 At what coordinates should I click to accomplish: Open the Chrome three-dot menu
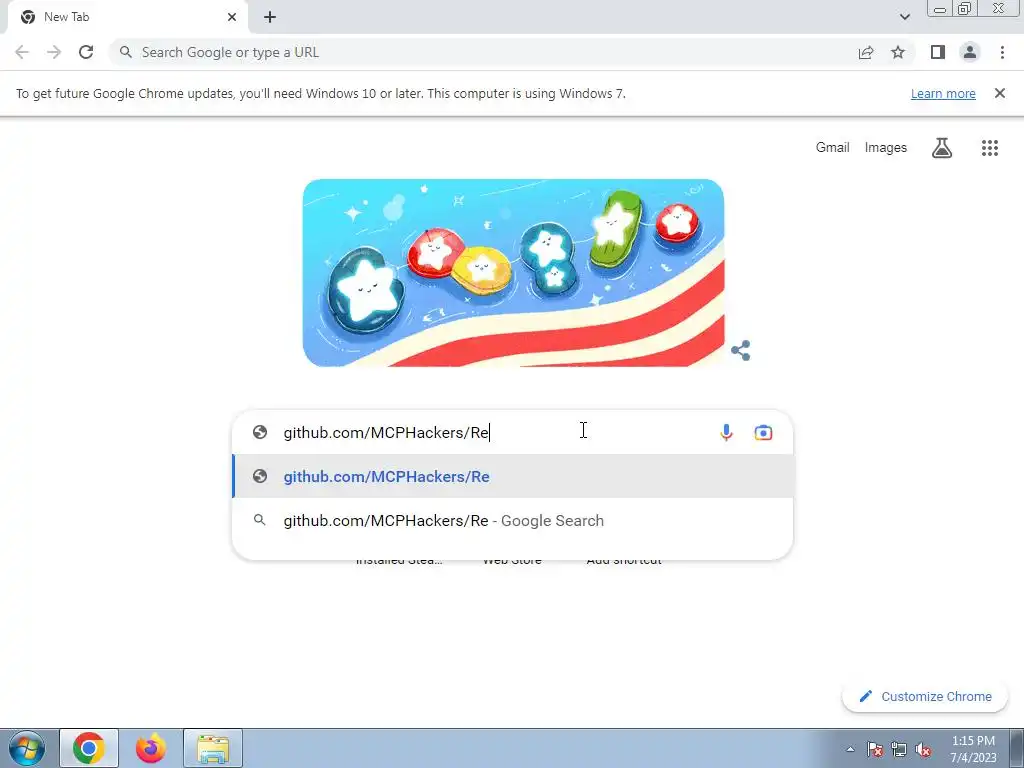(x=1002, y=52)
